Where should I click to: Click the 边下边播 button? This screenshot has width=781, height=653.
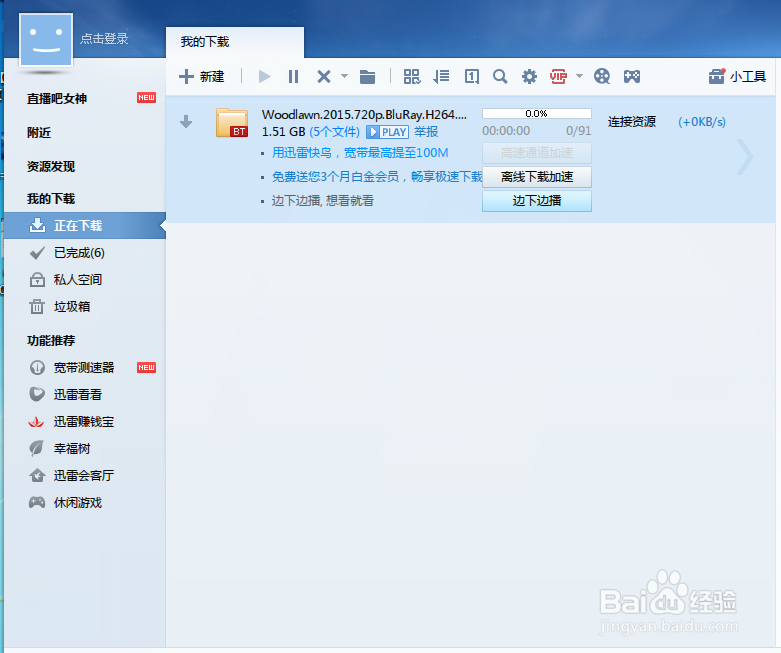tap(537, 201)
